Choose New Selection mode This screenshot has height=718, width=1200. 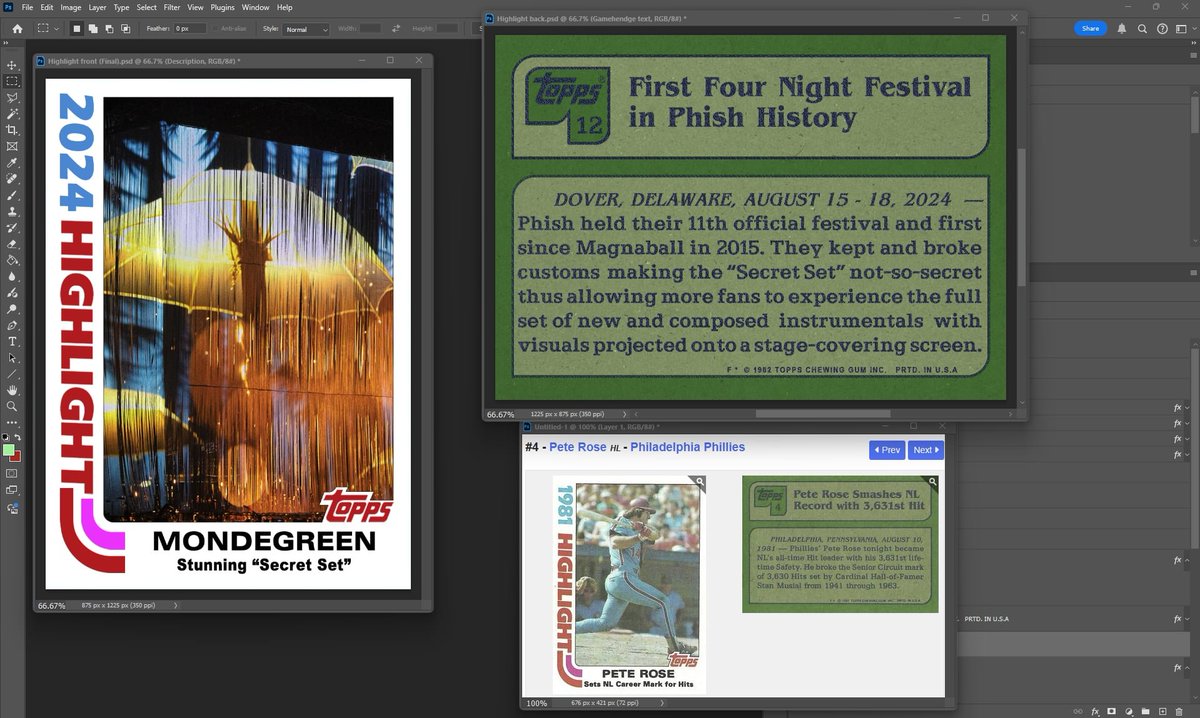(x=77, y=29)
